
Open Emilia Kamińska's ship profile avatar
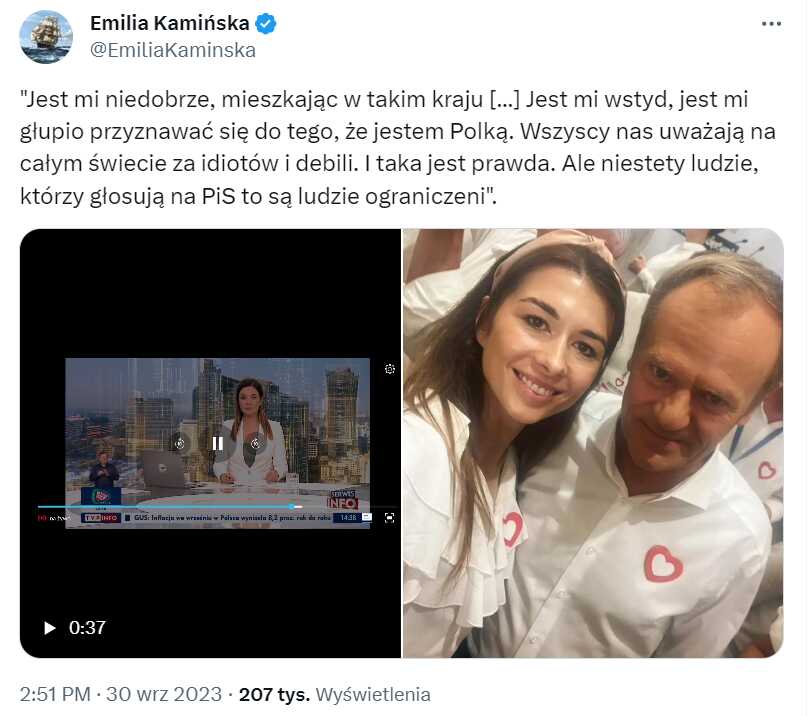pos(46,37)
